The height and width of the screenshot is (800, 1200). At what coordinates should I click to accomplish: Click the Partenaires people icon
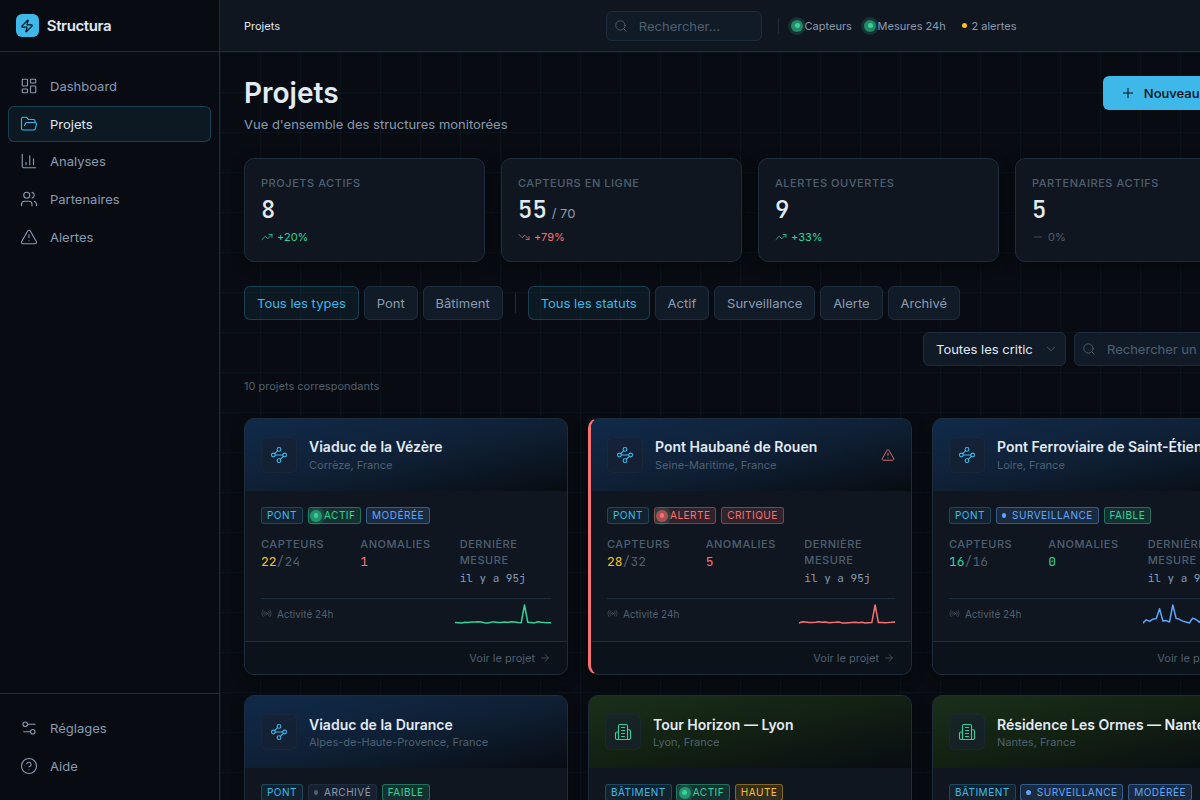[29, 199]
